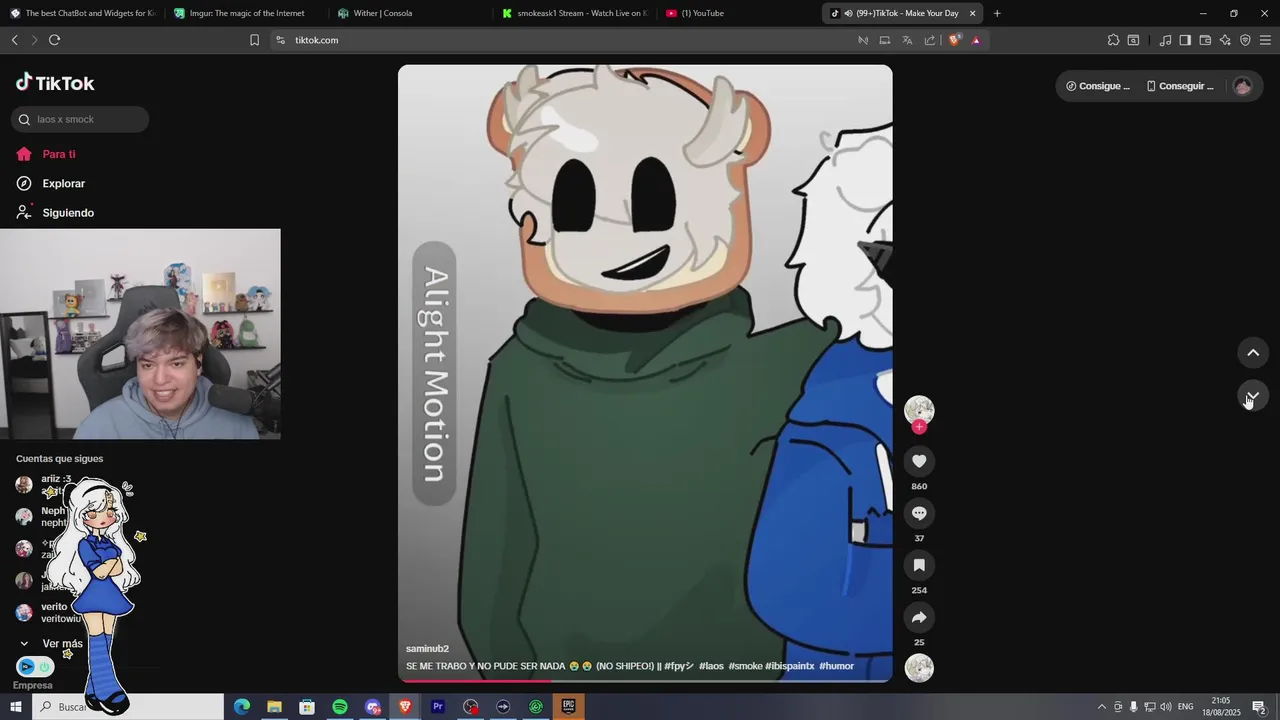Go to the previous video with the up chevron

tap(1253, 353)
